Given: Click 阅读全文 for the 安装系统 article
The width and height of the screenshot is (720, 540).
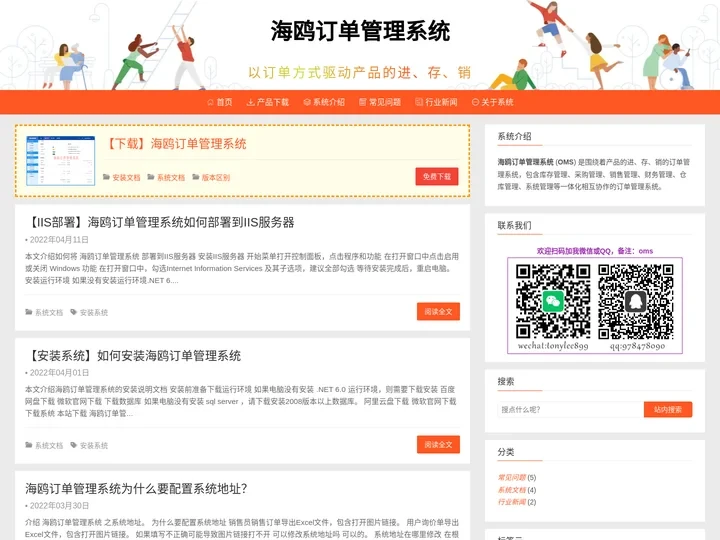Looking at the screenshot, I should click(438, 444).
